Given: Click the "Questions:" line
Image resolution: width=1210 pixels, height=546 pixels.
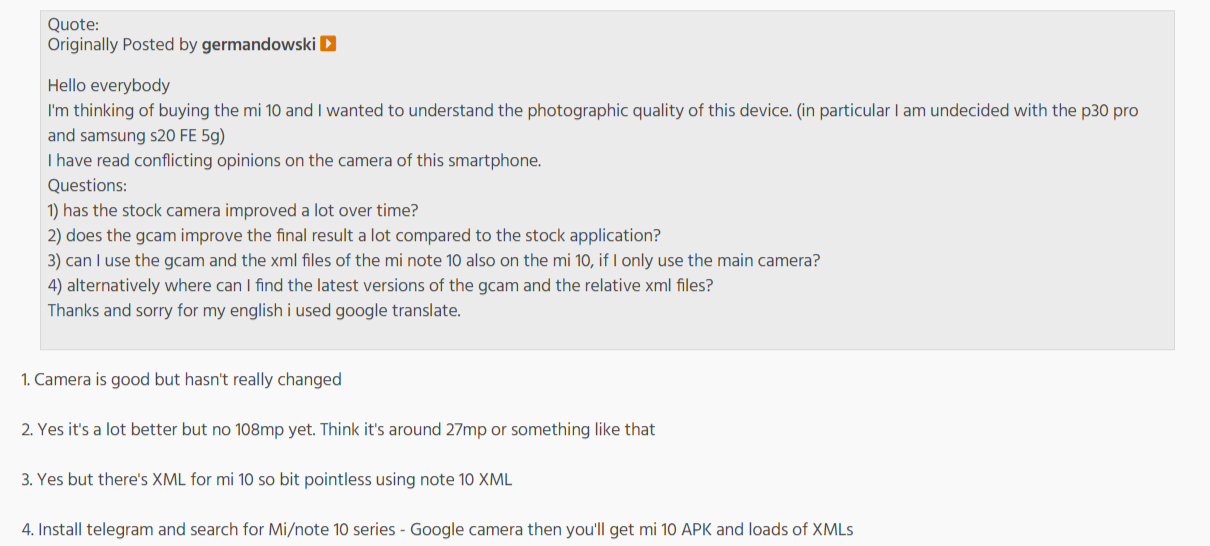Looking at the screenshot, I should tap(87, 186).
